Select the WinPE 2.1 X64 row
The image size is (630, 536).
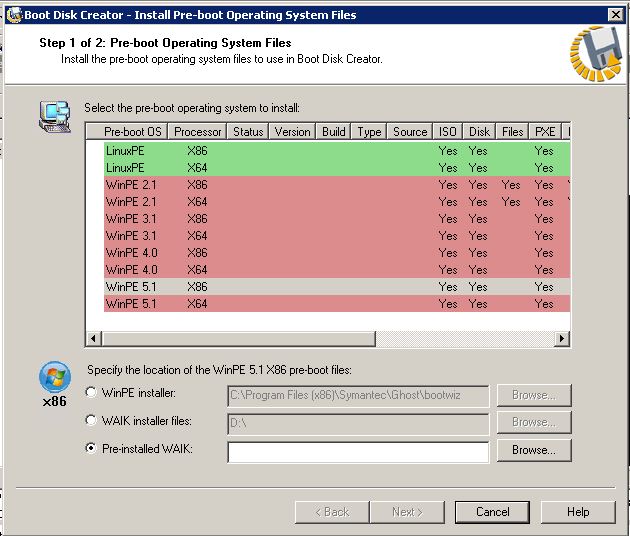(x=337, y=202)
